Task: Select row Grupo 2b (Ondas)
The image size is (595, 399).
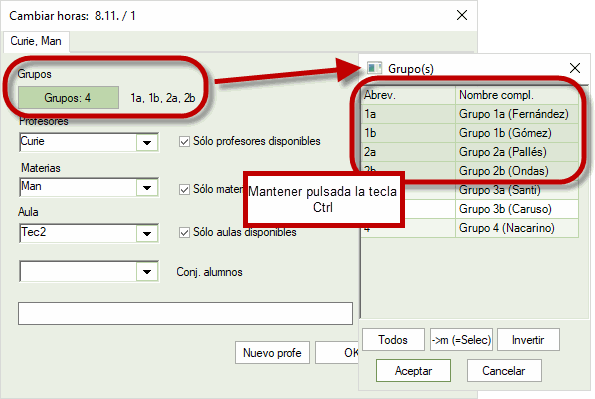Action: point(470,171)
